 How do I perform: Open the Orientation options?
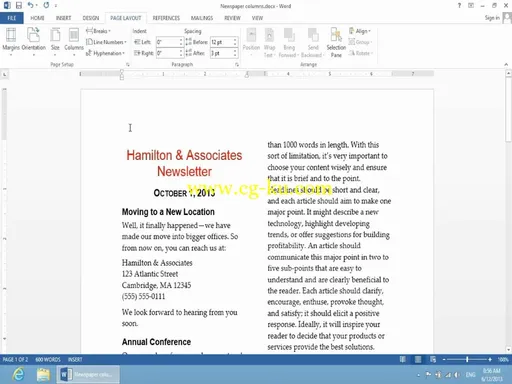pyautogui.click(x=33, y=41)
